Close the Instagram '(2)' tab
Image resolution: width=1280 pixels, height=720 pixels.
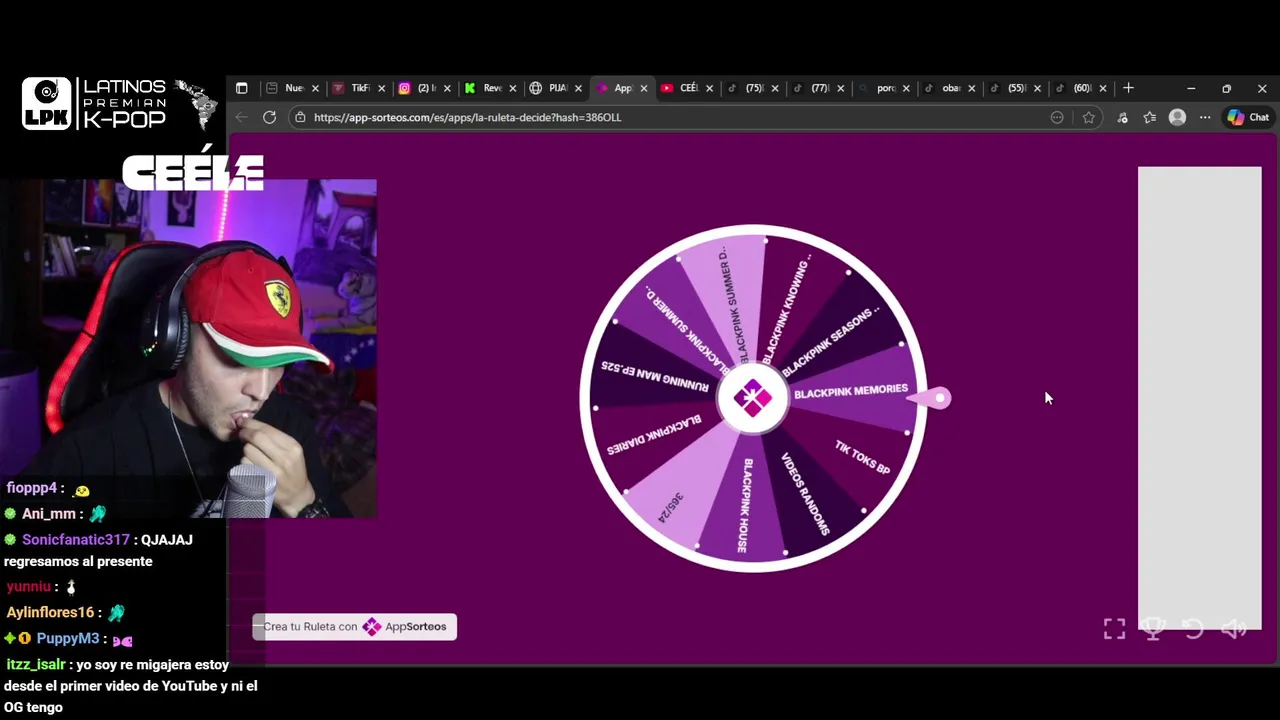[x=447, y=88]
